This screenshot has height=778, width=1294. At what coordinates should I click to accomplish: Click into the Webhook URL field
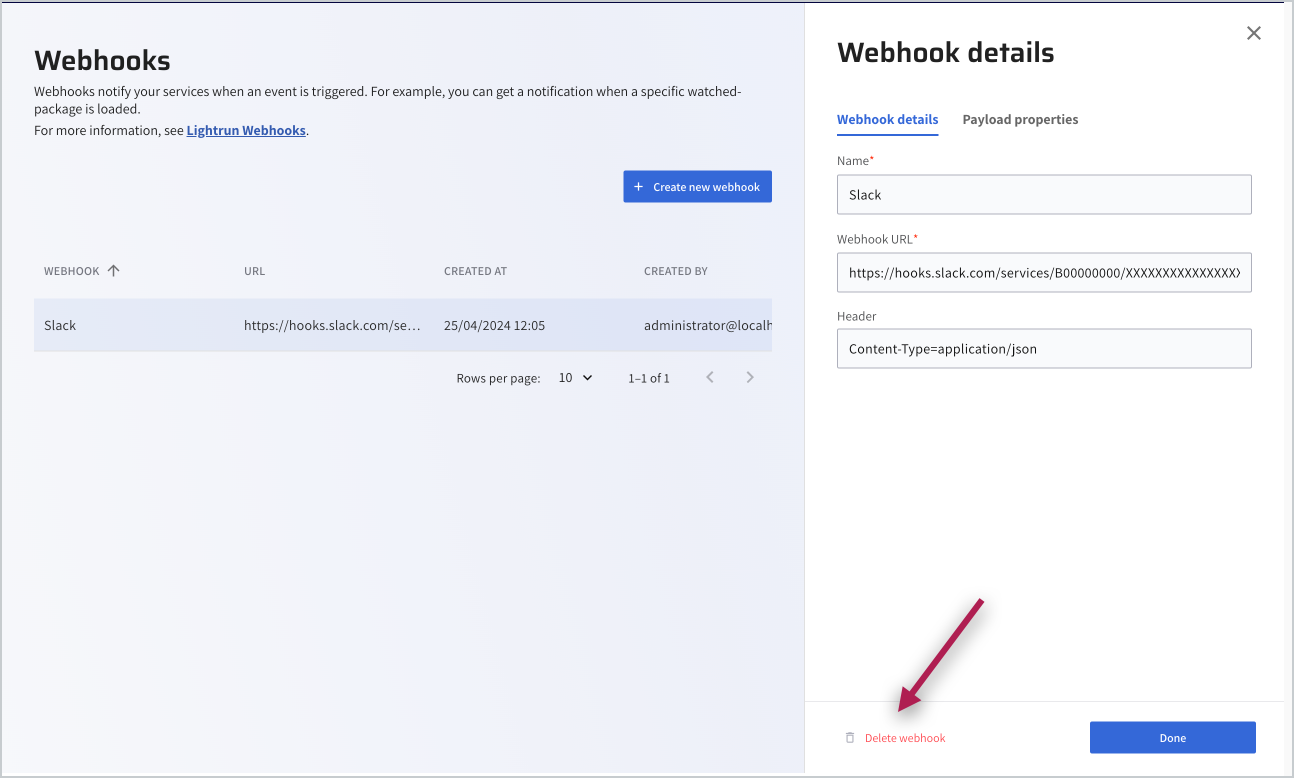click(x=1044, y=272)
